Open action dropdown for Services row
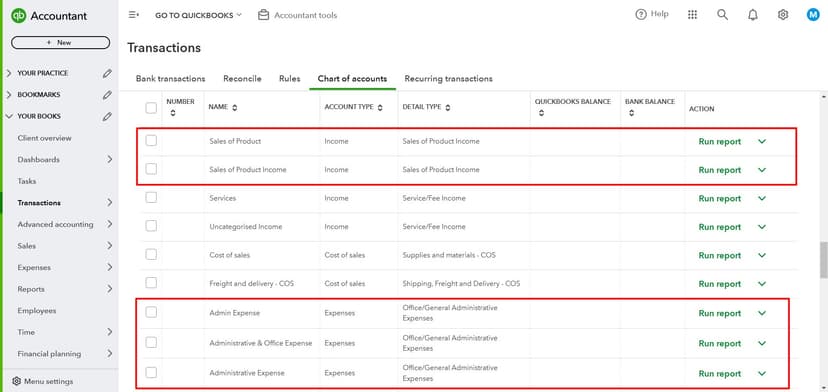This screenshot has height=392, width=828. point(762,199)
